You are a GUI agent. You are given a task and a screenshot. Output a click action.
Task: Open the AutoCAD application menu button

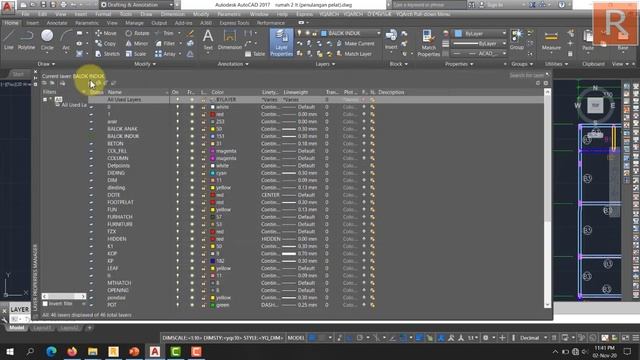pyautogui.click(x=7, y=6)
